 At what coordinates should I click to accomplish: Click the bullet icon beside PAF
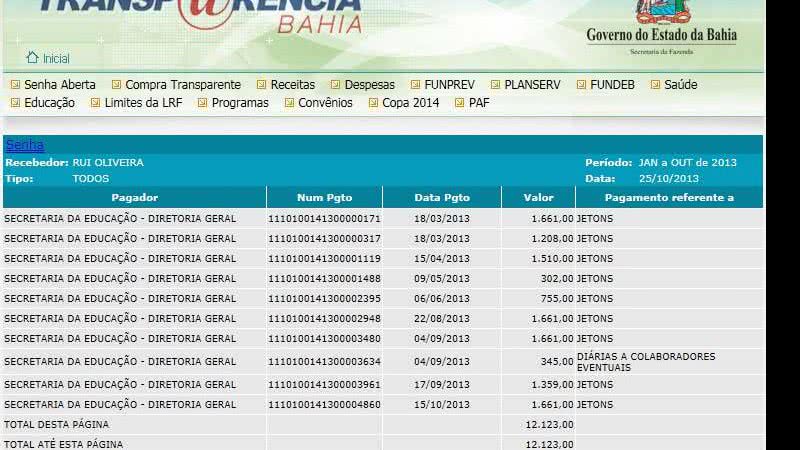click(x=460, y=103)
